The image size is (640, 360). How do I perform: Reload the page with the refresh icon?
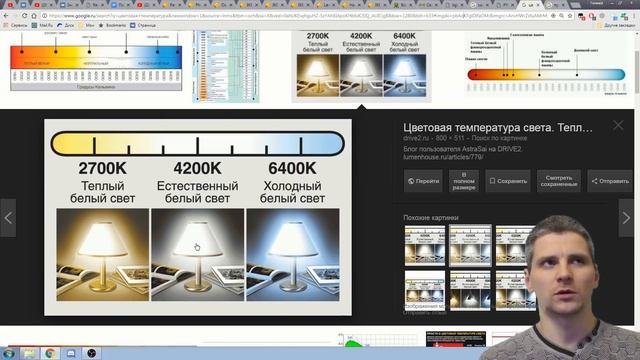coord(24,16)
